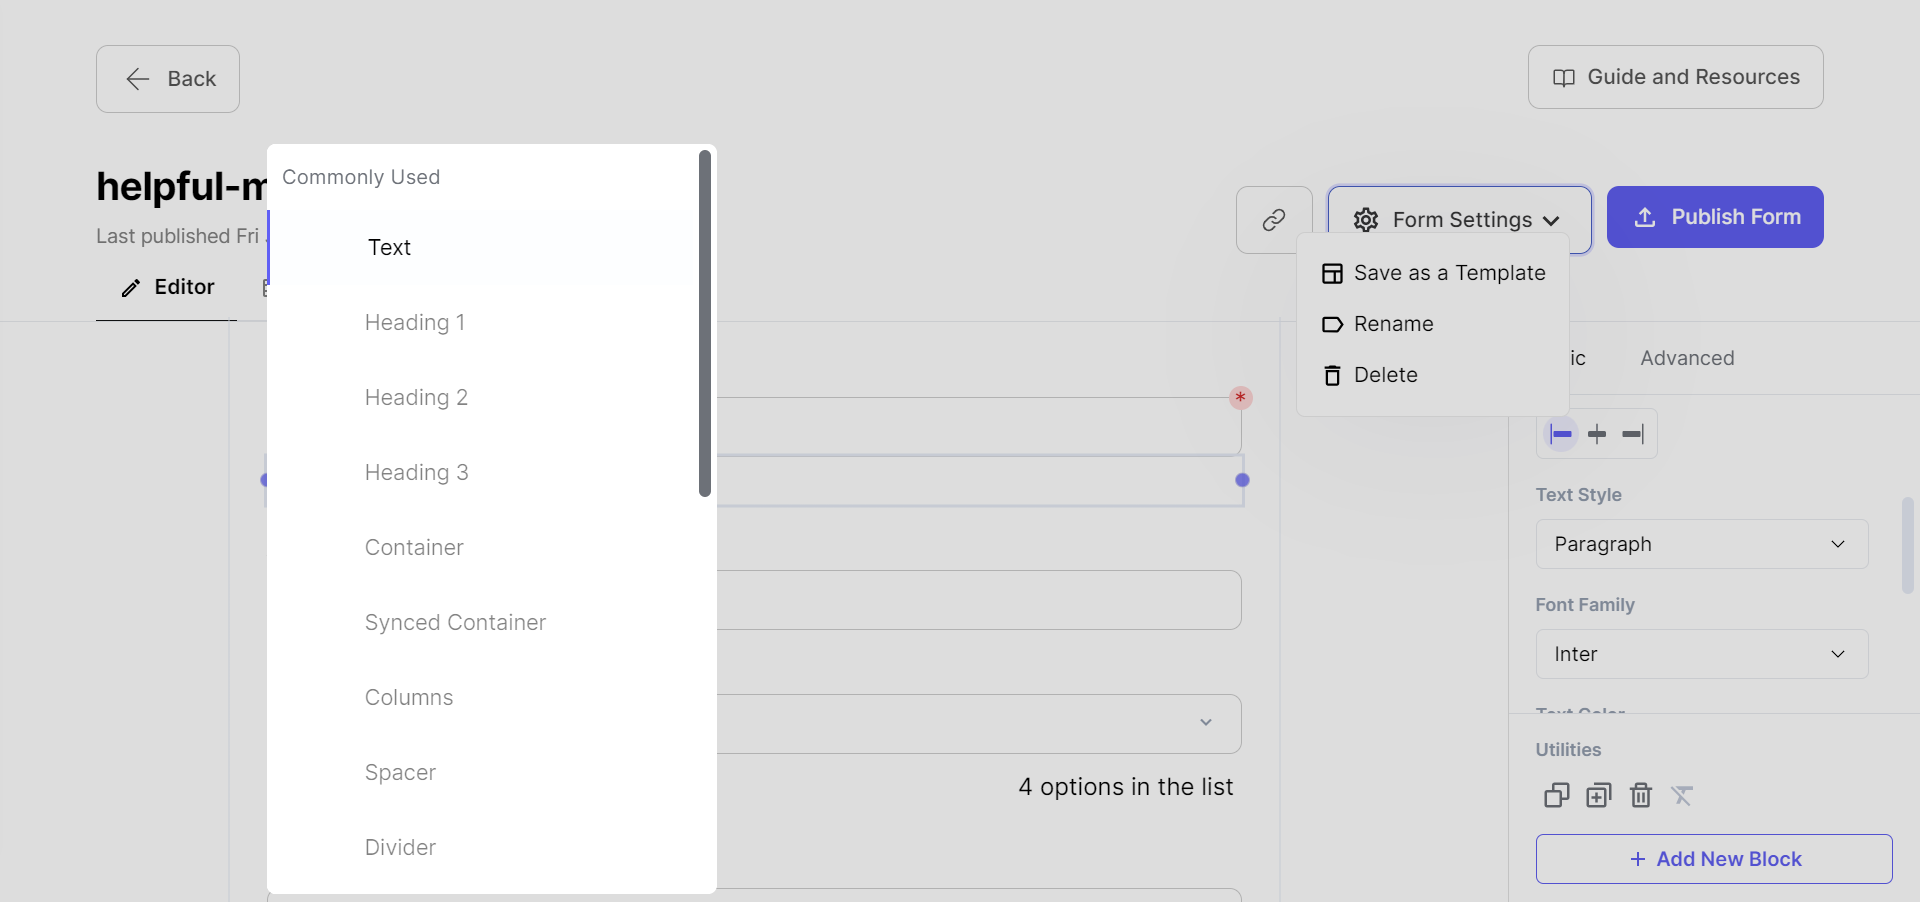Open the Inter font family dropdown
Screen dimensions: 1920x902
[1701, 653]
